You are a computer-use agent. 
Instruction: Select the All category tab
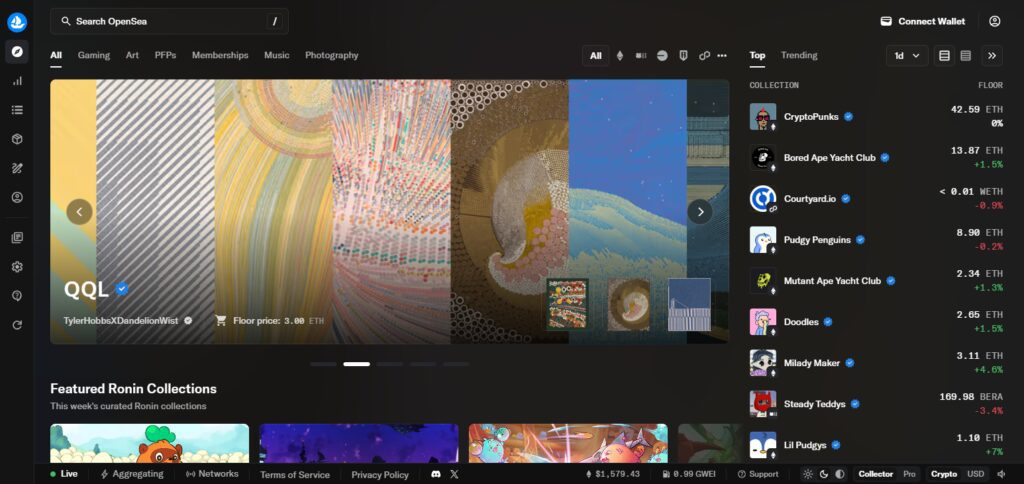coord(56,56)
